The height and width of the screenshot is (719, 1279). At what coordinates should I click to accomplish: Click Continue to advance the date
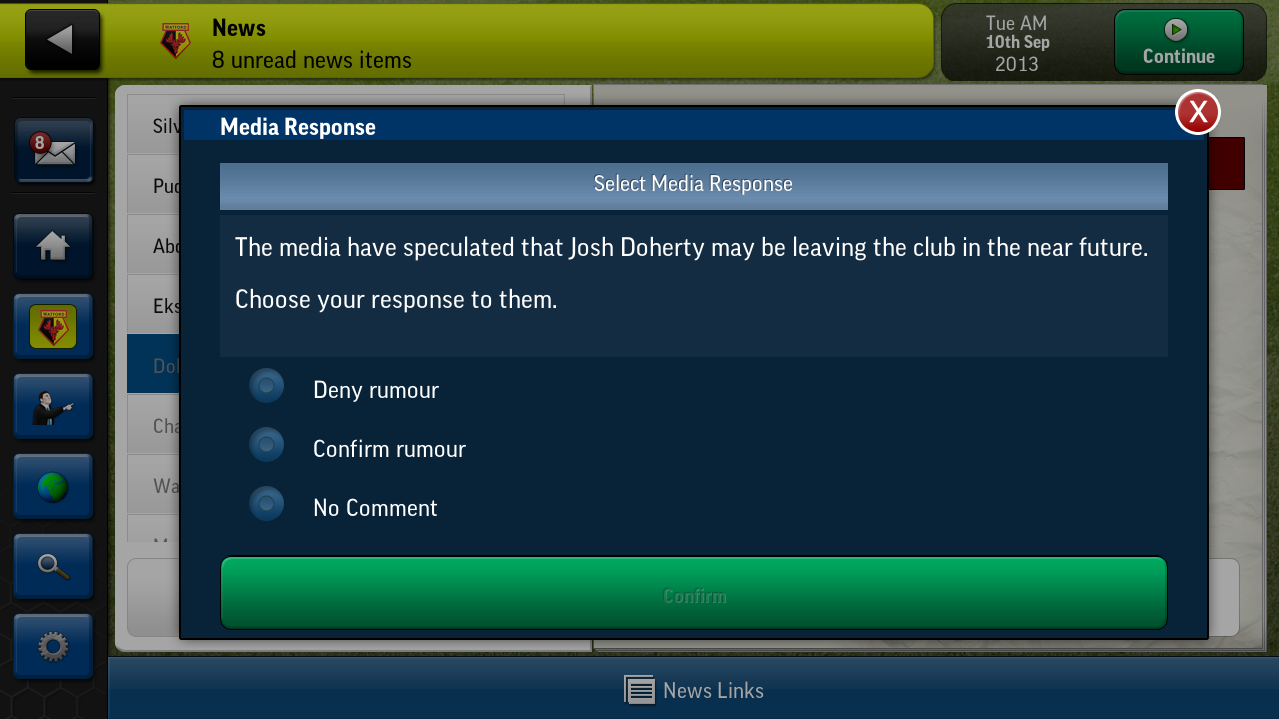point(1179,42)
